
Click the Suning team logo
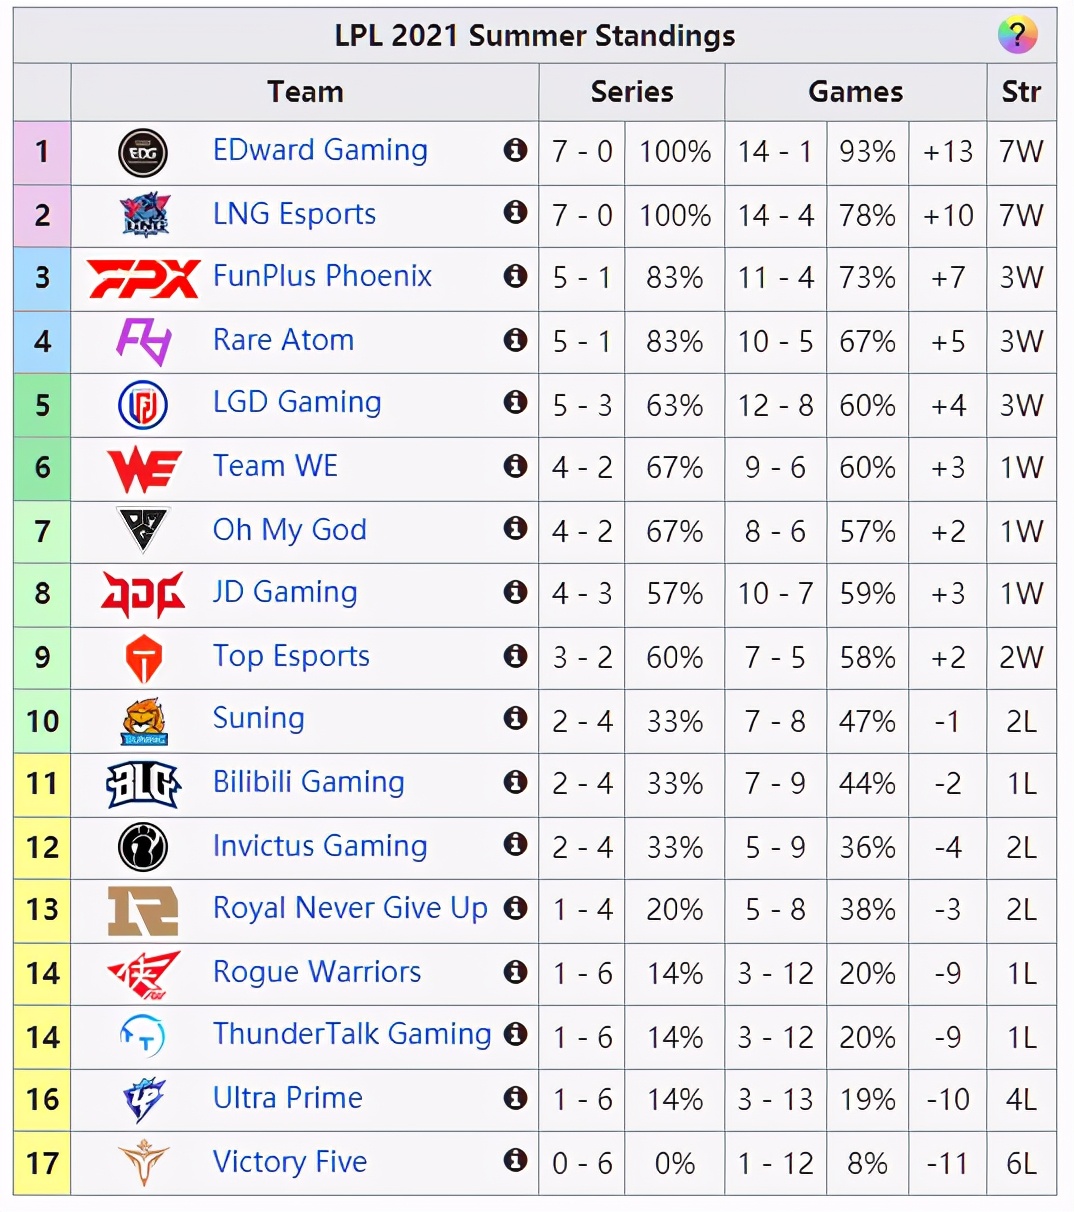[143, 721]
